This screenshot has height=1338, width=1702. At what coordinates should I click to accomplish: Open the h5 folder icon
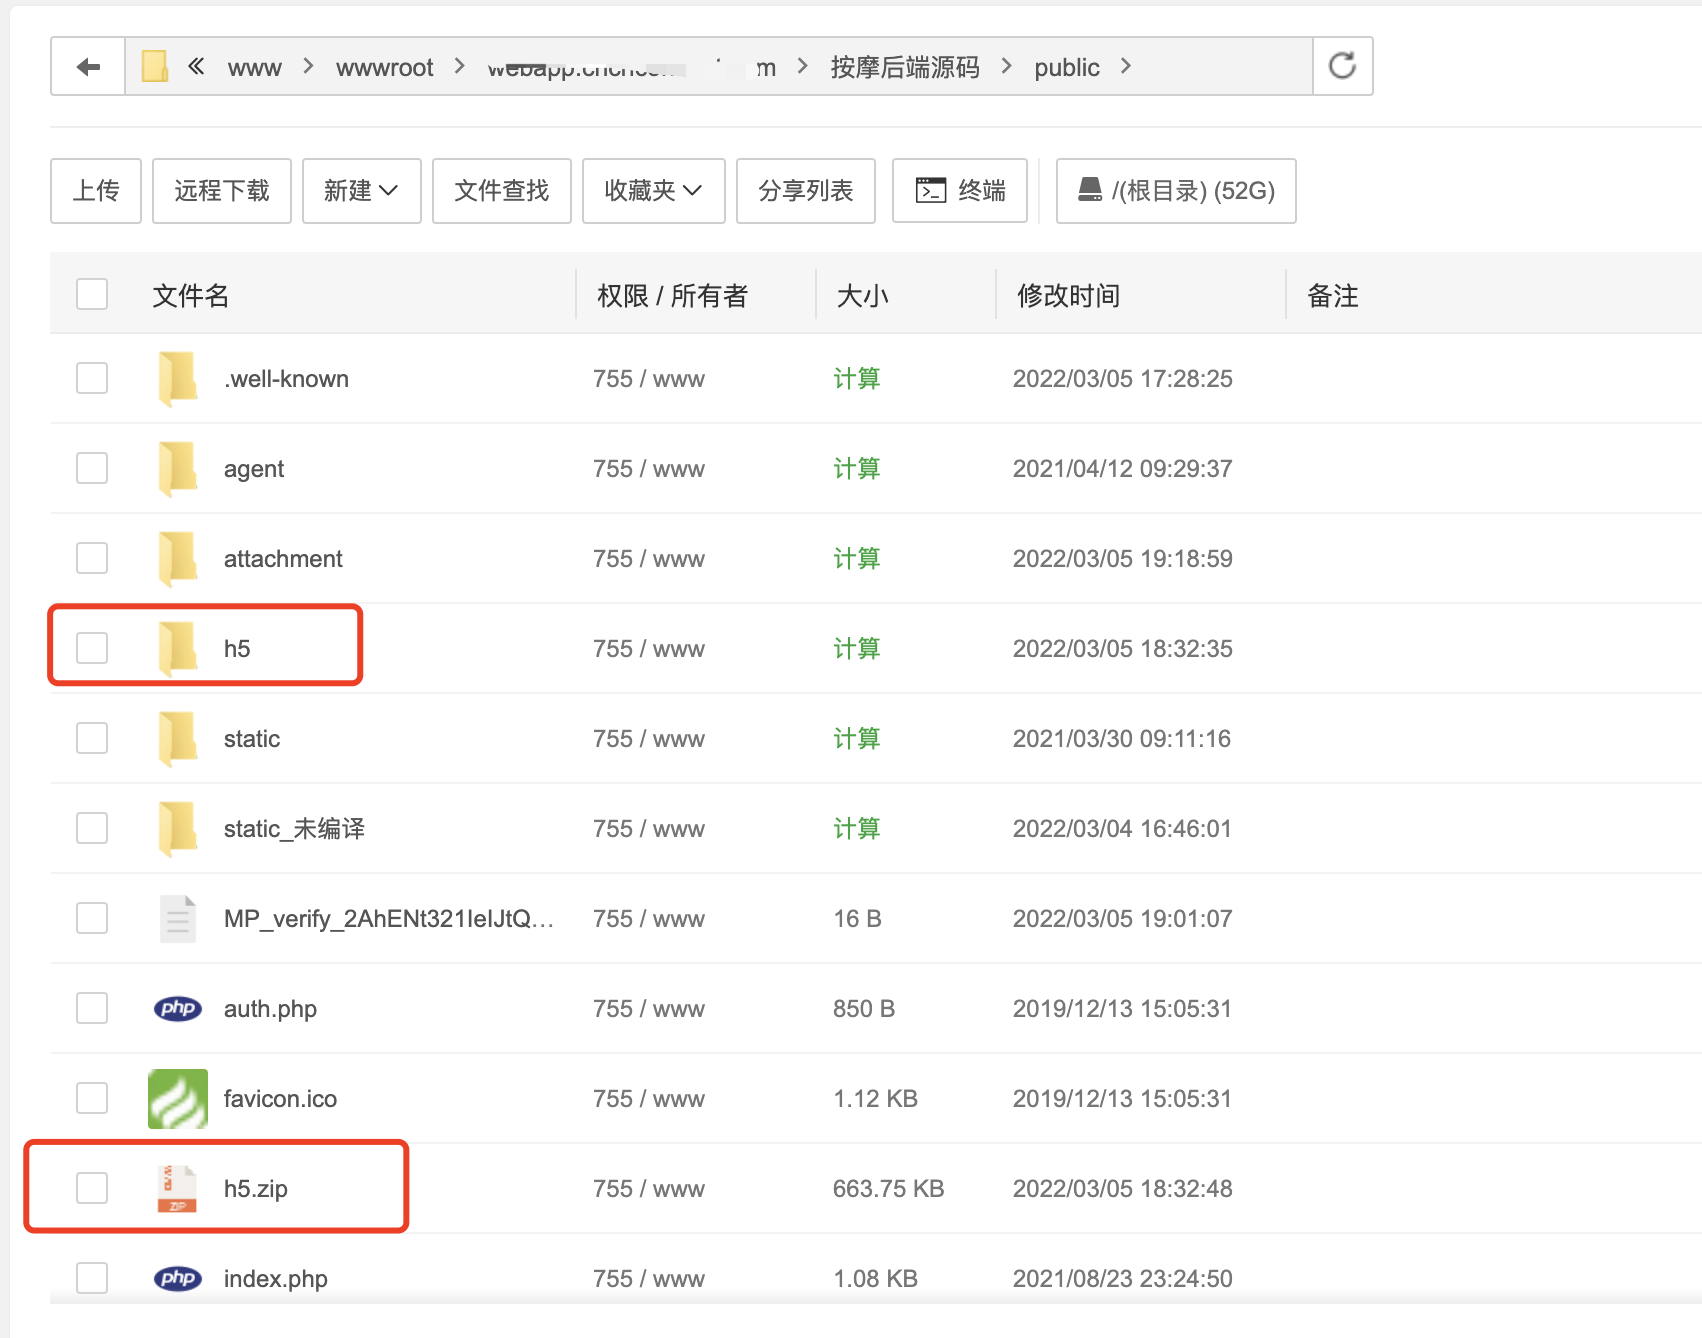pos(178,648)
